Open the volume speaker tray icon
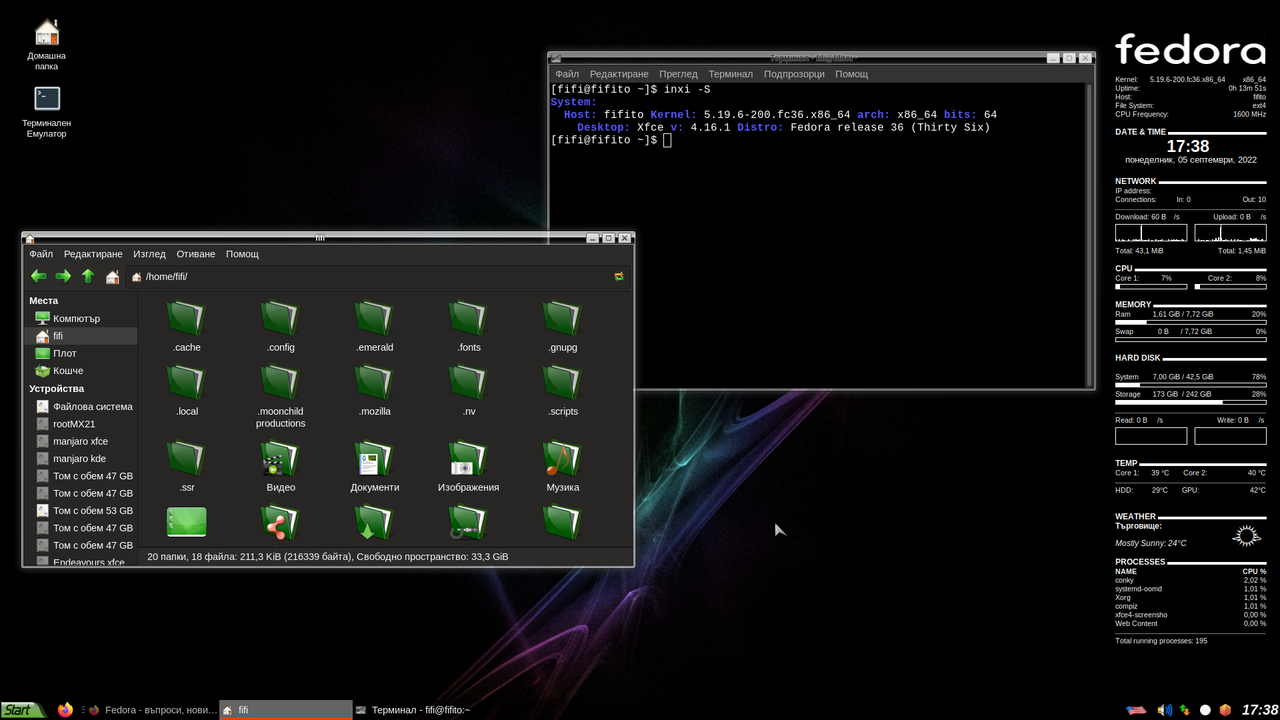The width and height of the screenshot is (1280, 720). [x=1164, y=710]
